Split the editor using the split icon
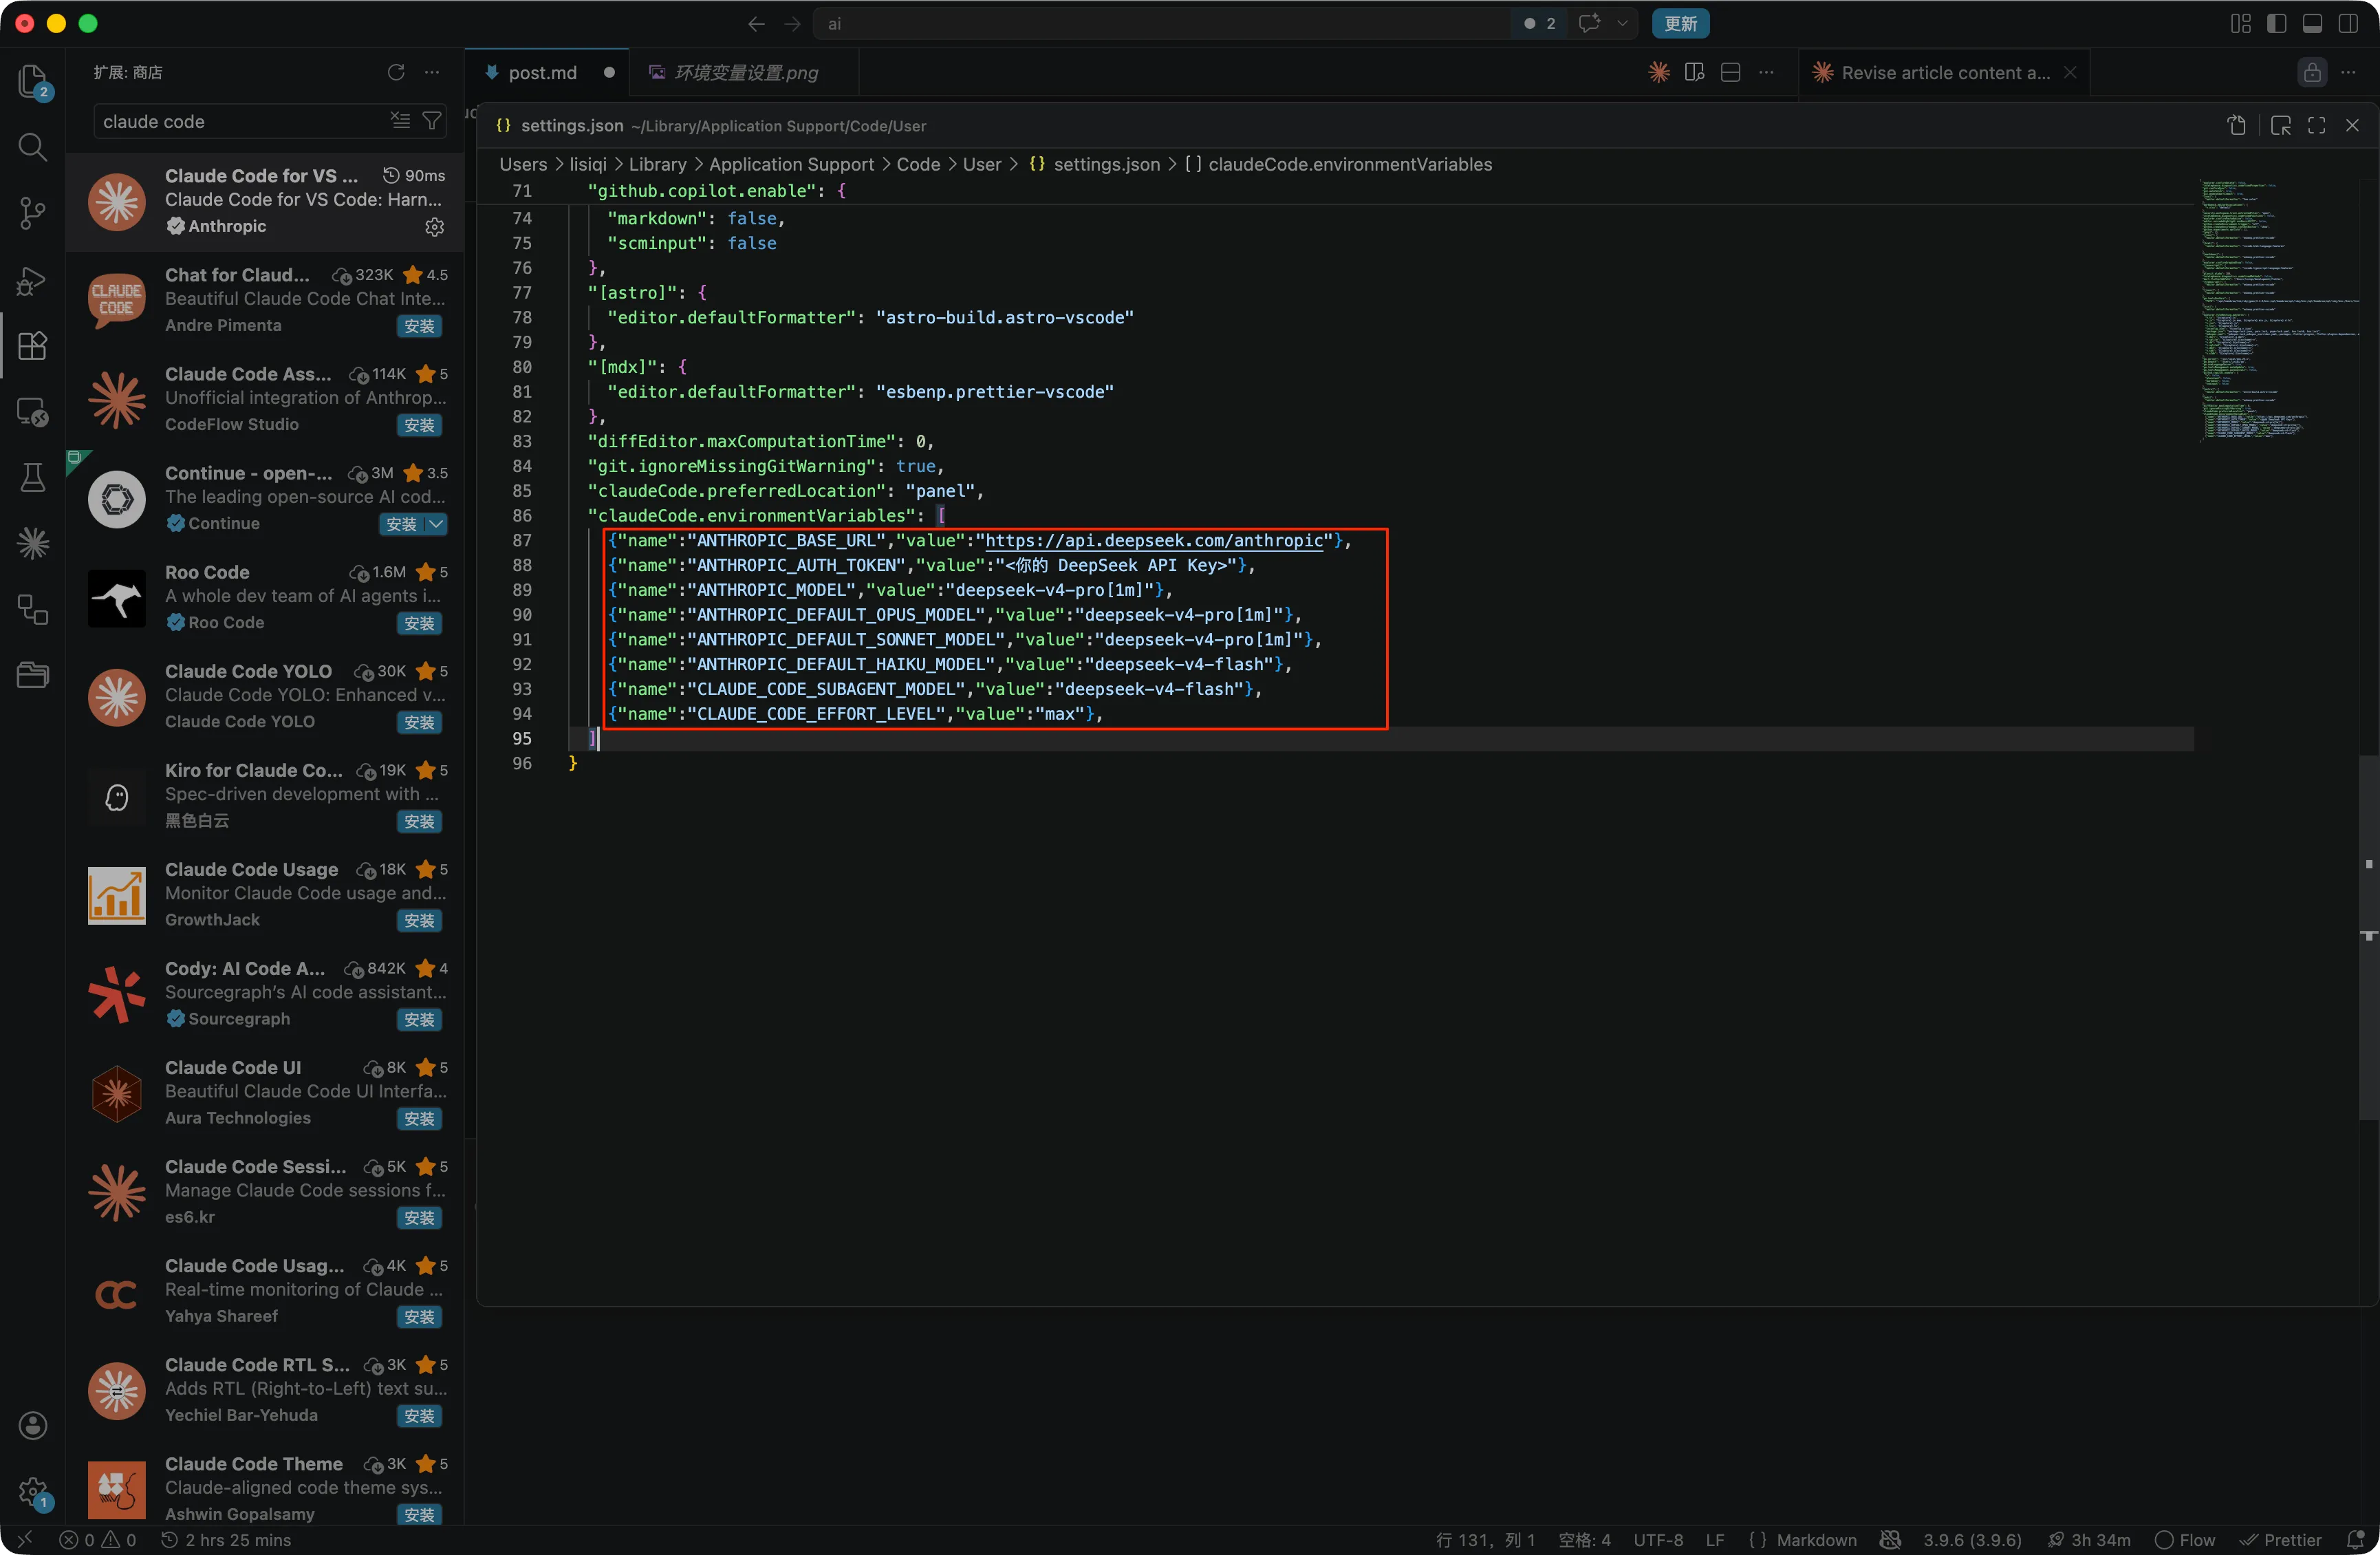 pos(1731,72)
